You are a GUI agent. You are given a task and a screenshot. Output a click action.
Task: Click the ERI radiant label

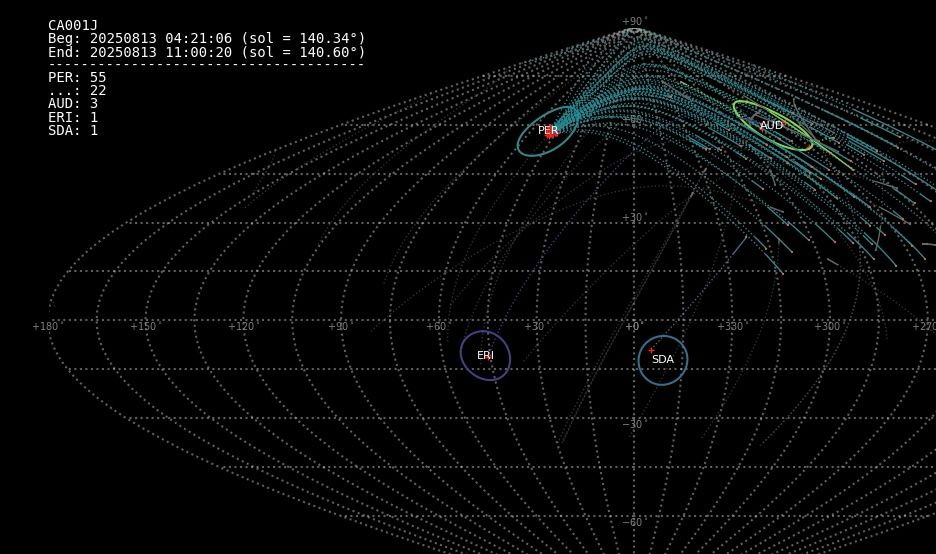coord(485,355)
